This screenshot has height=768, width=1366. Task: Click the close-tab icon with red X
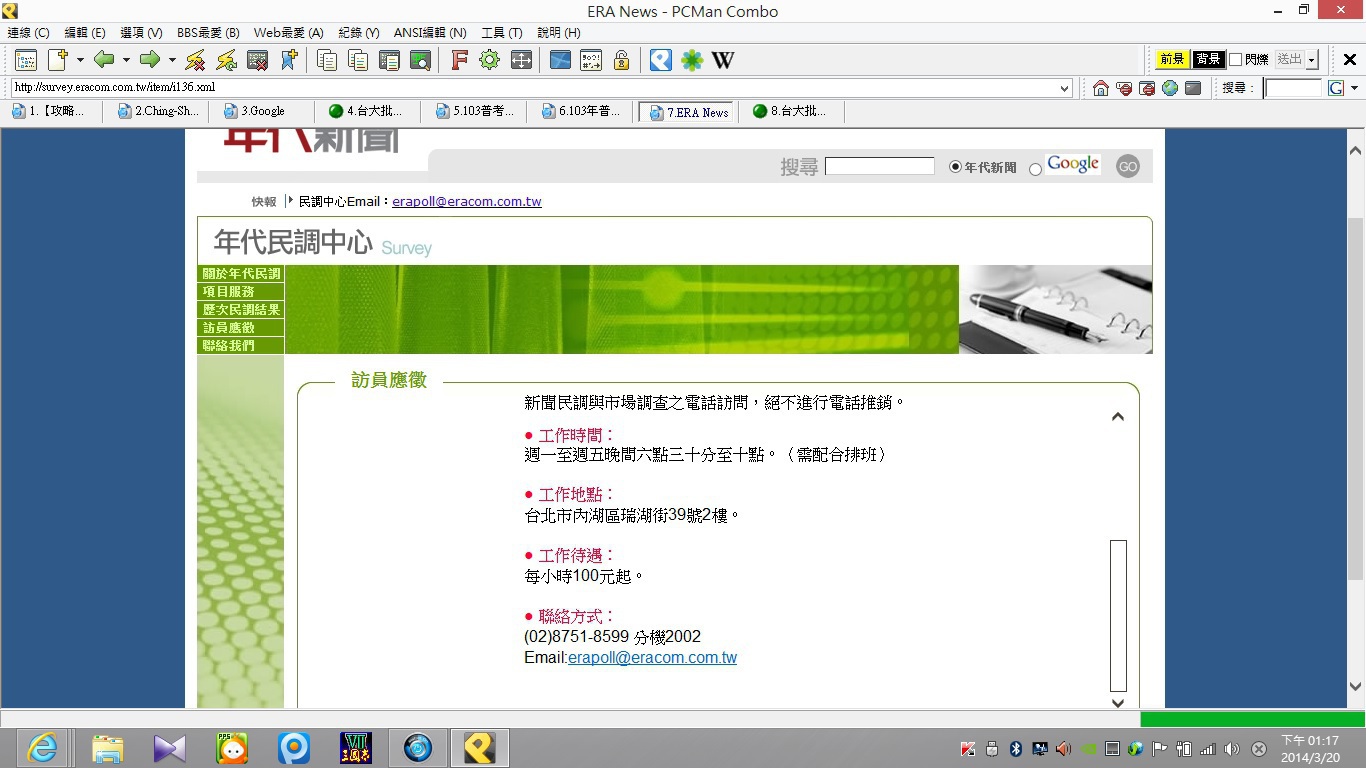(258, 60)
